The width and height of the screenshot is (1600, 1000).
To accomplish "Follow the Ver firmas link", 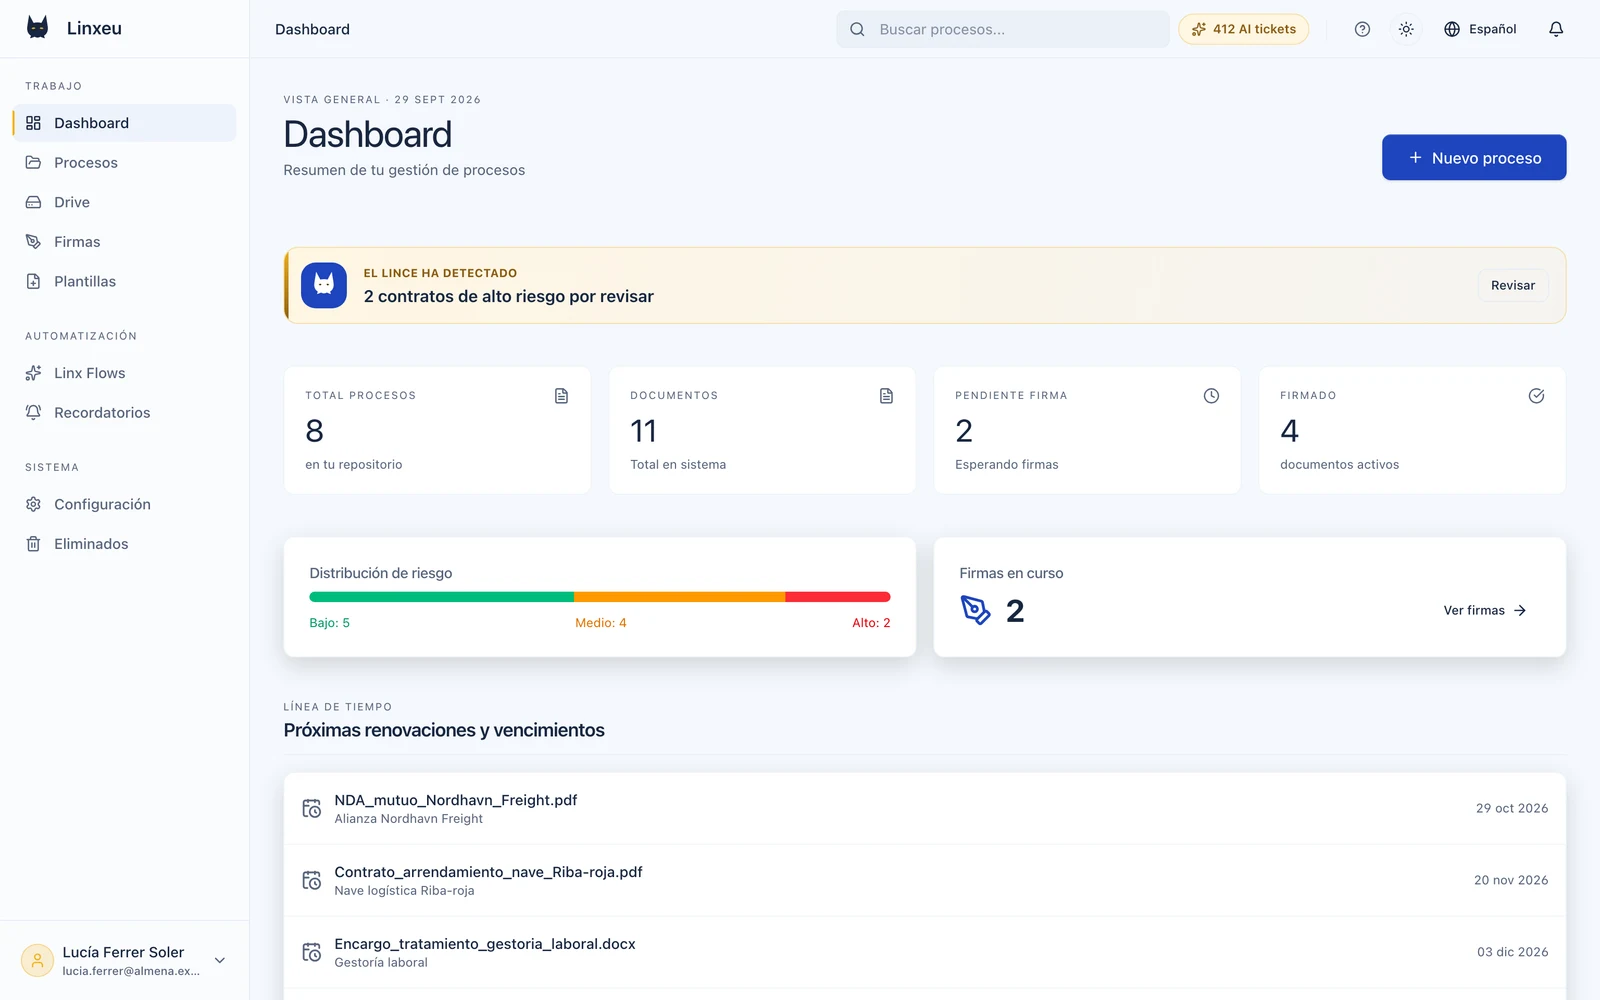I will [1485, 610].
